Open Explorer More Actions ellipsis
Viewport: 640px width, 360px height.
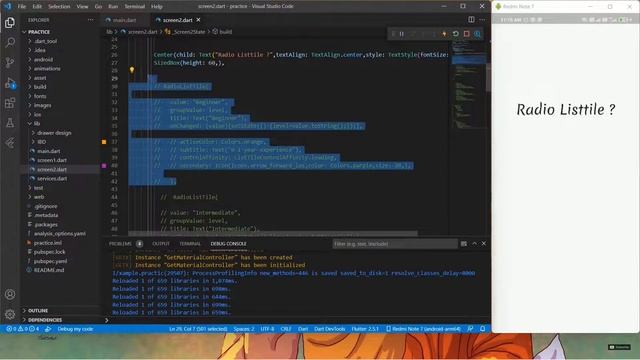pos(91,20)
